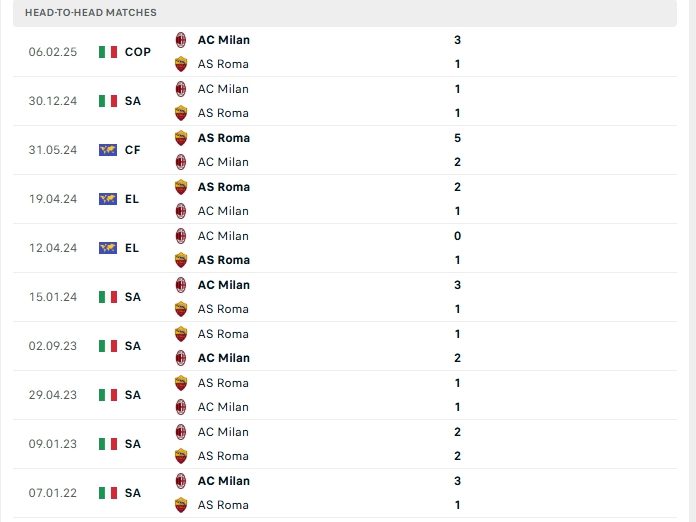Select AC Milan name in 15.01.24 match
This screenshot has width=696, height=522.
(224, 285)
